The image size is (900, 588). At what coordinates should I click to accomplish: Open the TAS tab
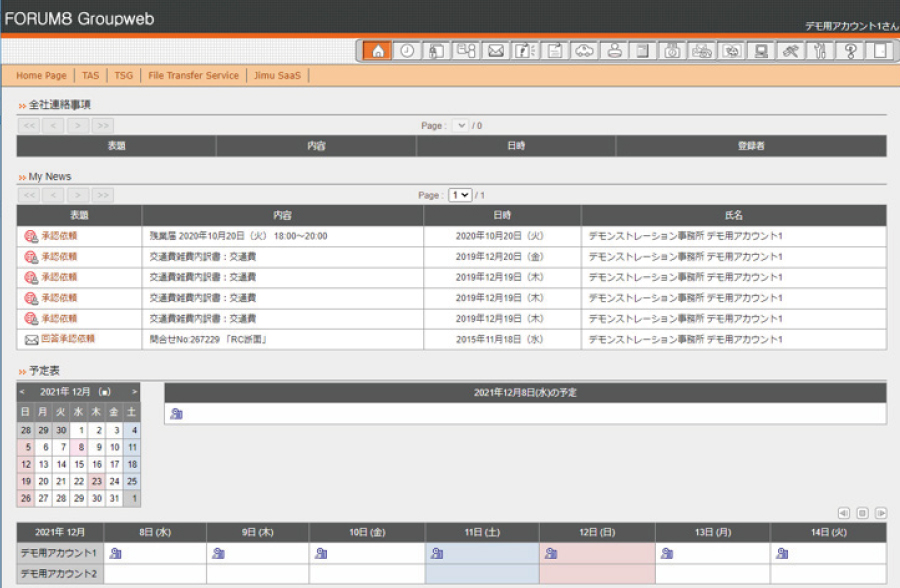[x=91, y=75]
